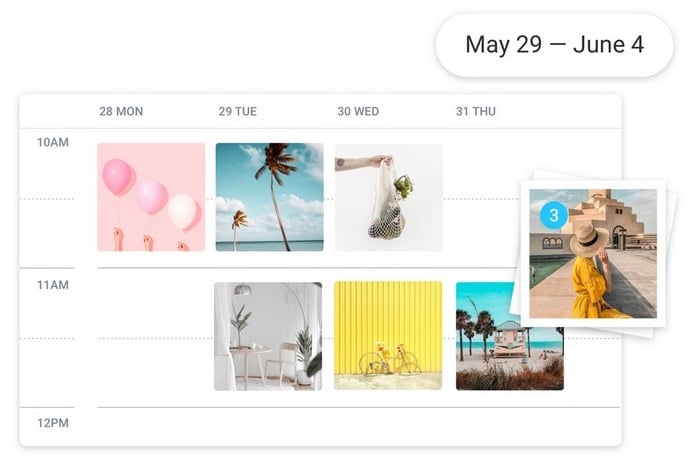Open the beach lifeguard hut post
700x464 pixels.
pos(509,336)
